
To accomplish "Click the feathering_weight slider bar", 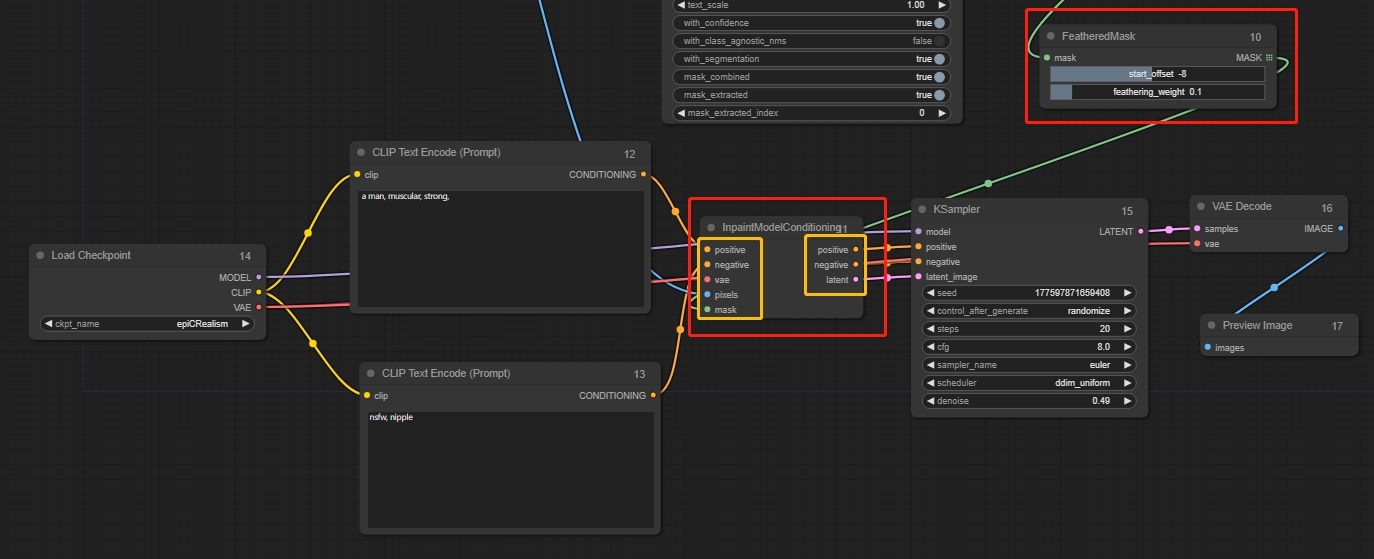I will tap(1157, 92).
